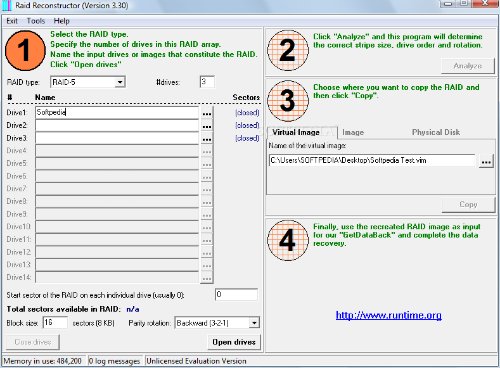Click the Drive6 ellipsis browse button
The height and width of the screenshot is (368, 500).
click(x=207, y=177)
